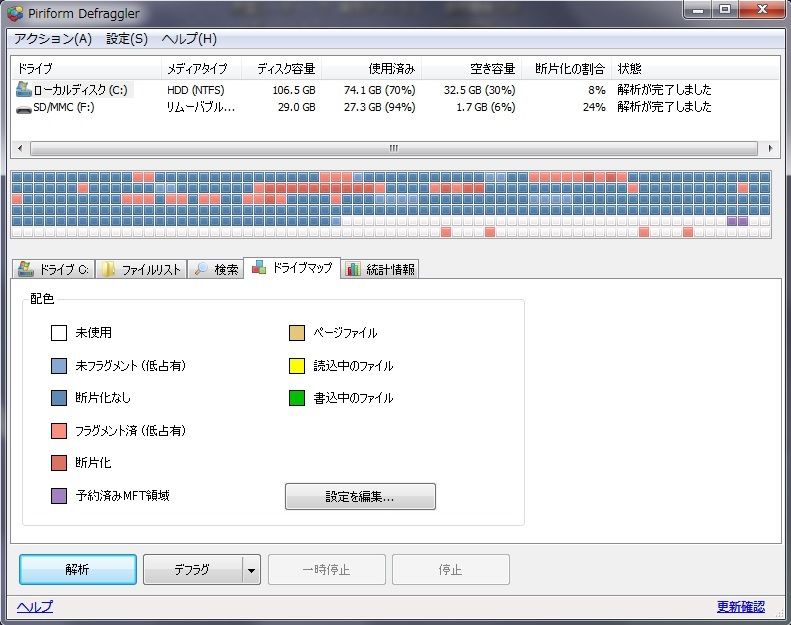Click the bar chart icon on 統計情報 tab
Viewport: 791px width, 625px height.
coord(353,269)
